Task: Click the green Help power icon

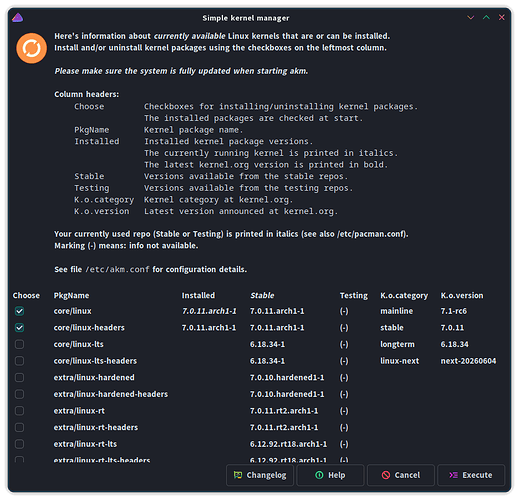Action: 319,475
